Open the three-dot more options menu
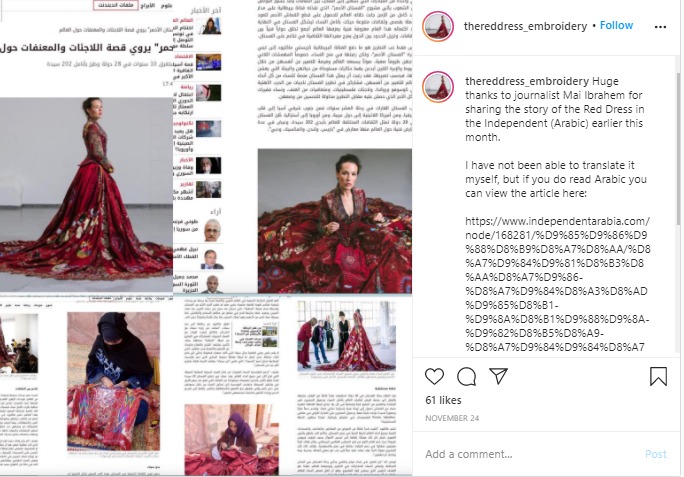The height and width of the screenshot is (477, 684). click(660, 27)
